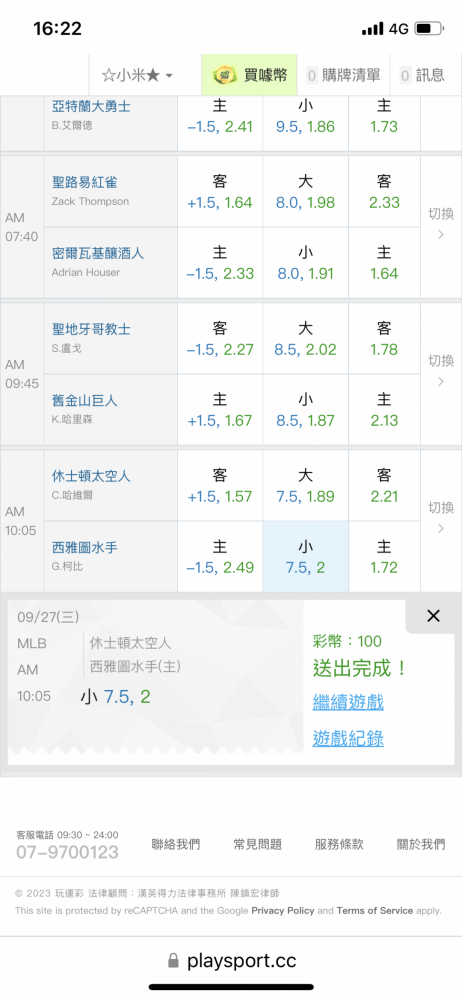Screen dimensions: 462x1000
Task: Tap the 買噱幣 coin icon
Action: pyautogui.click(x=224, y=75)
